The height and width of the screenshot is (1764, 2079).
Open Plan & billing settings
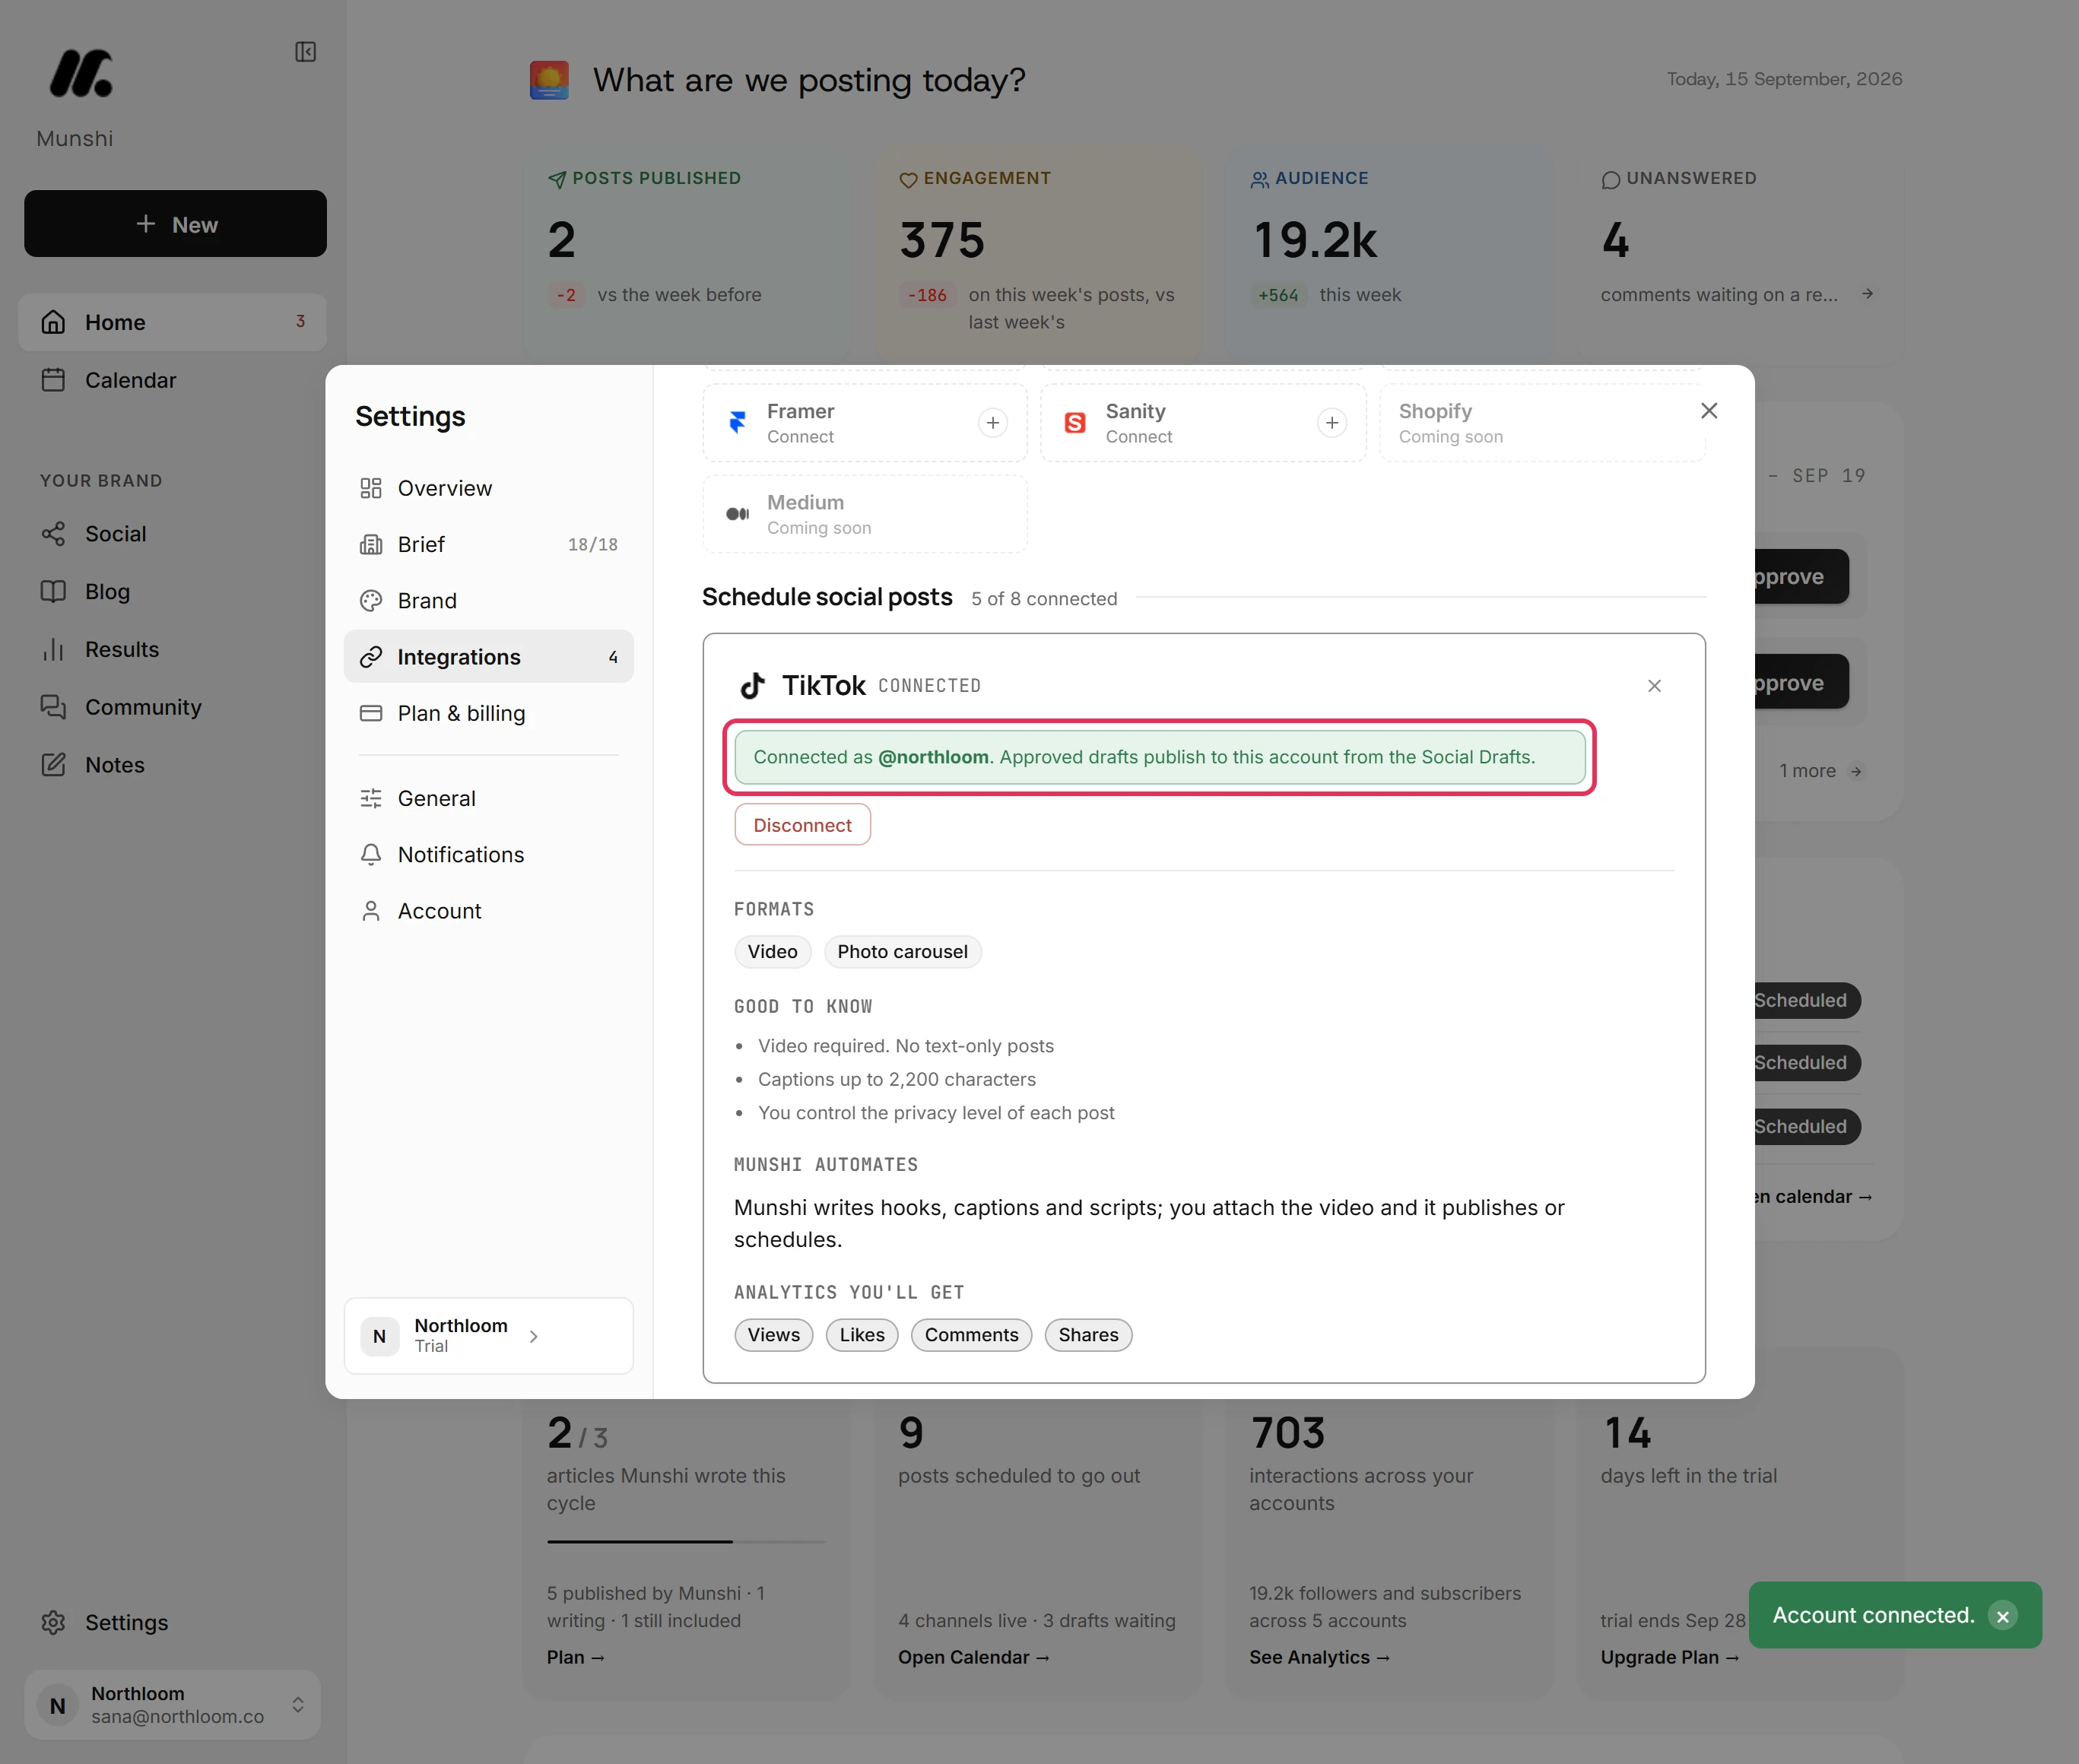pyautogui.click(x=488, y=713)
